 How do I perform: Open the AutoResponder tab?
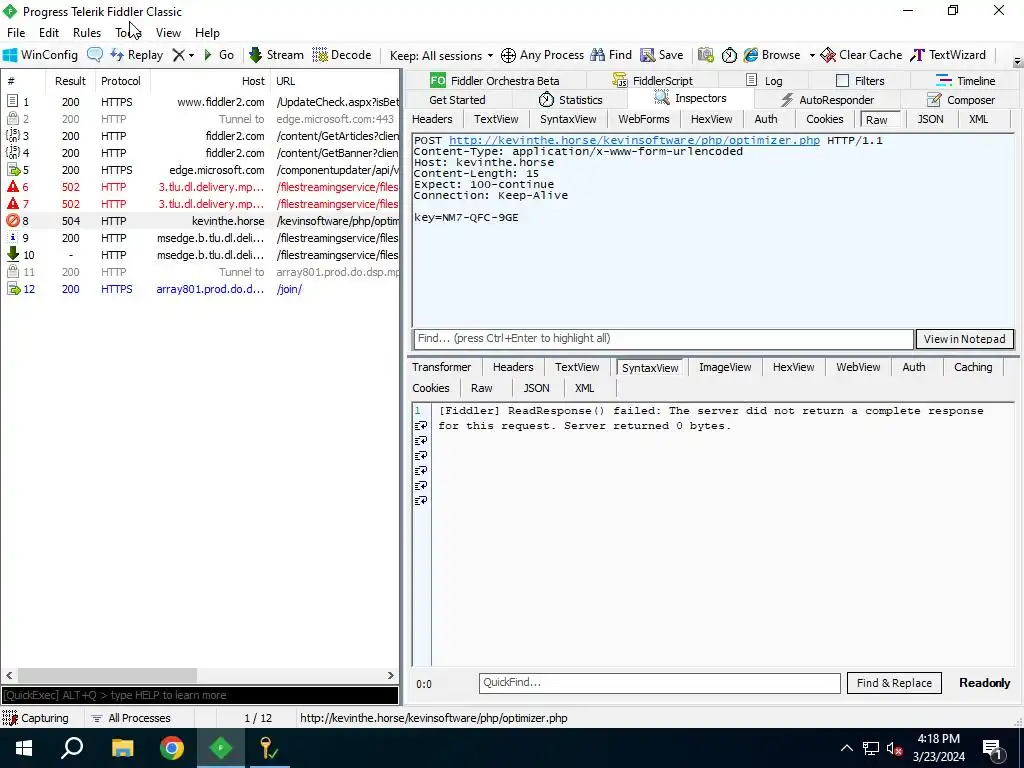tap(827, 100)
